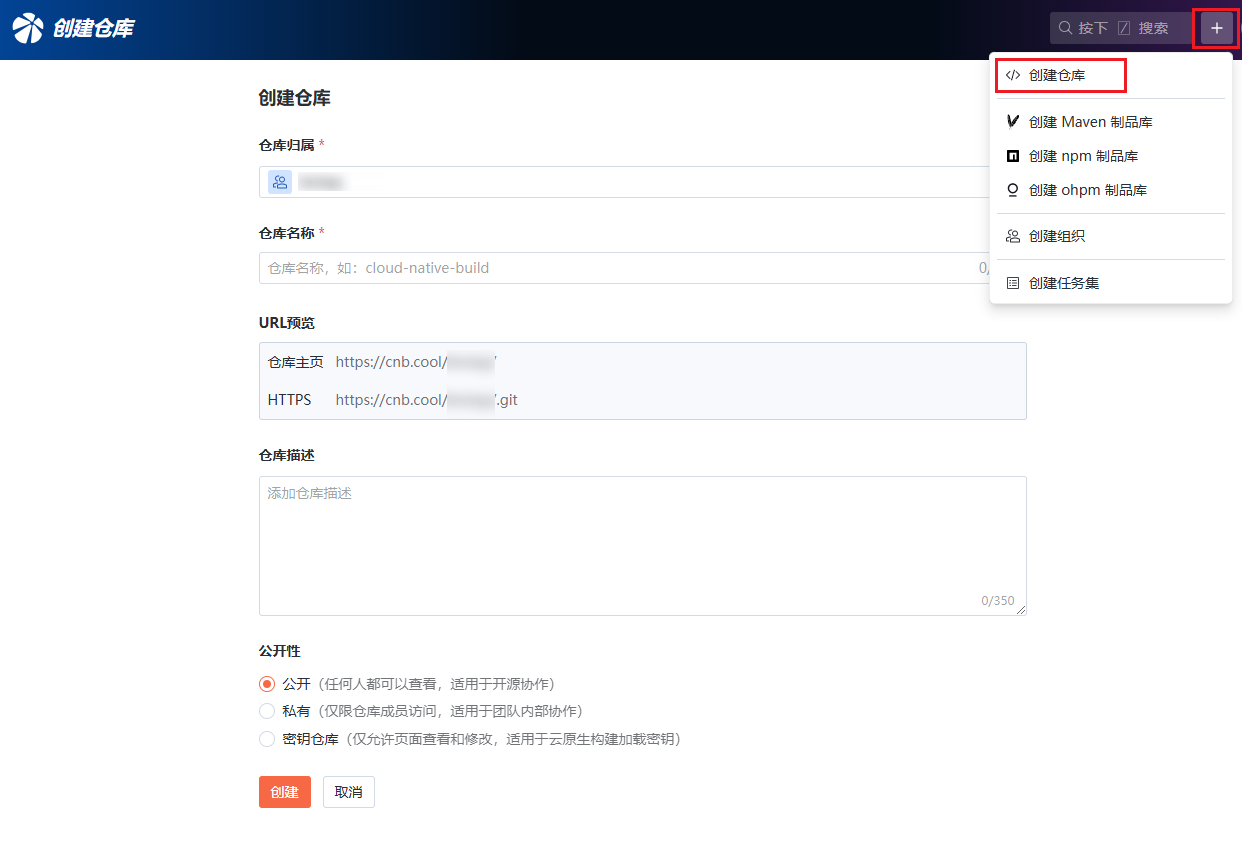Click the magnifier search icon

[1065, 28]
